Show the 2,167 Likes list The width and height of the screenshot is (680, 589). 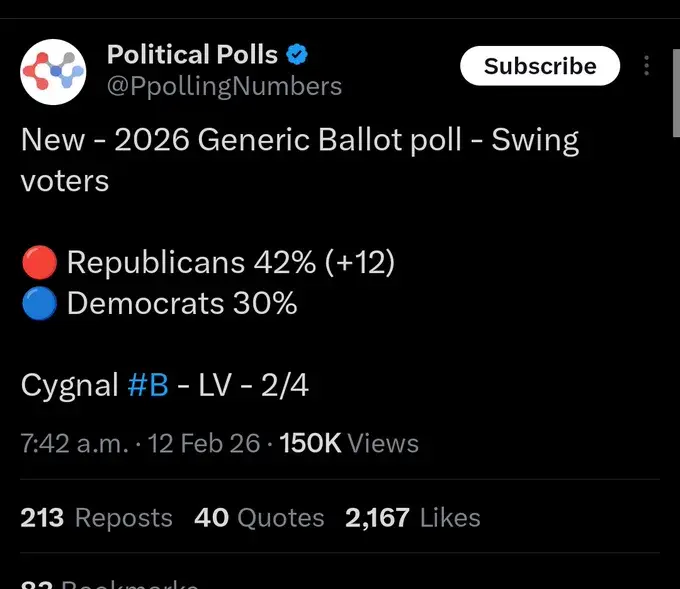pos(412,517)
